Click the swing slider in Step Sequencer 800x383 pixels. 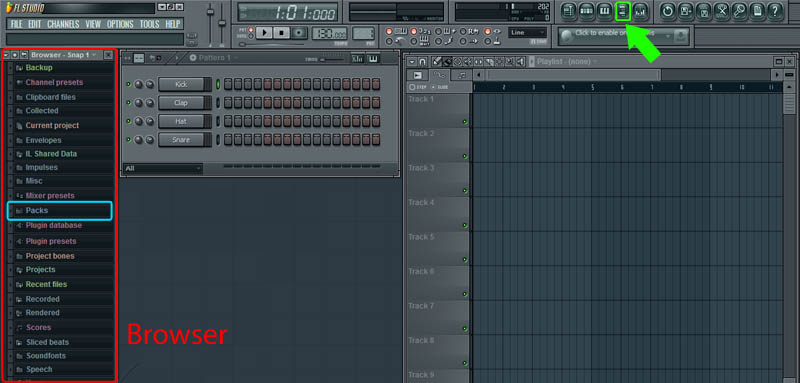pyautogui.click(x=332, y=59)
